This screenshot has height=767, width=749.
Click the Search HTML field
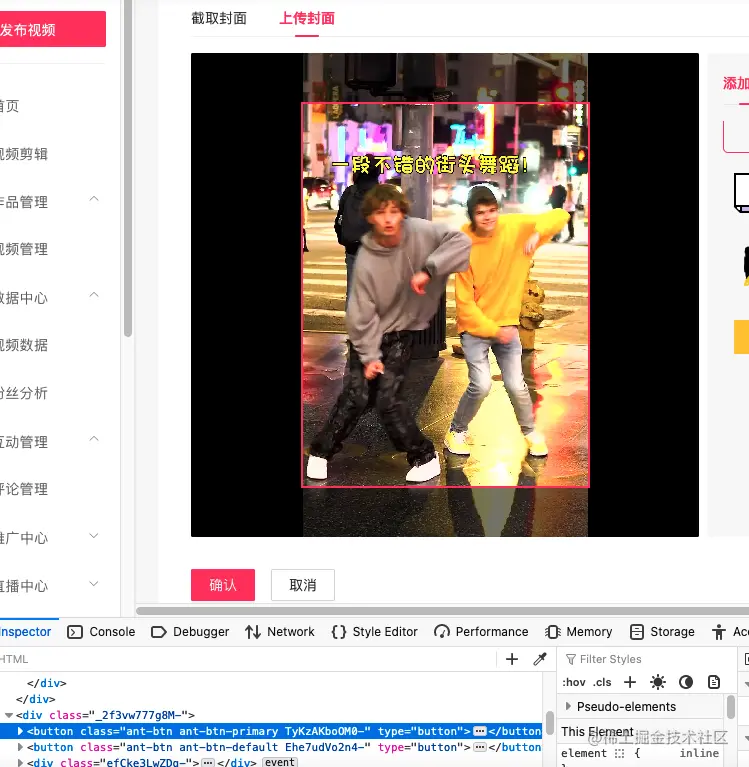click(247, 659)
